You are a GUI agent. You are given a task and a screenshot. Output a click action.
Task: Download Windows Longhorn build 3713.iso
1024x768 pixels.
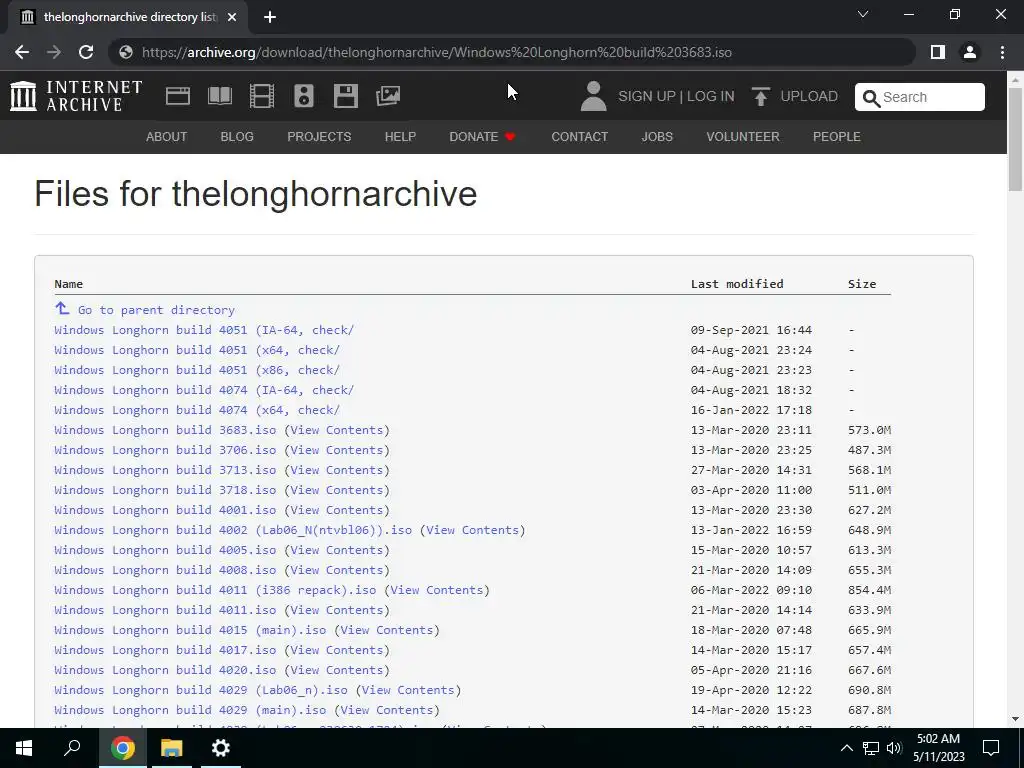165,470
